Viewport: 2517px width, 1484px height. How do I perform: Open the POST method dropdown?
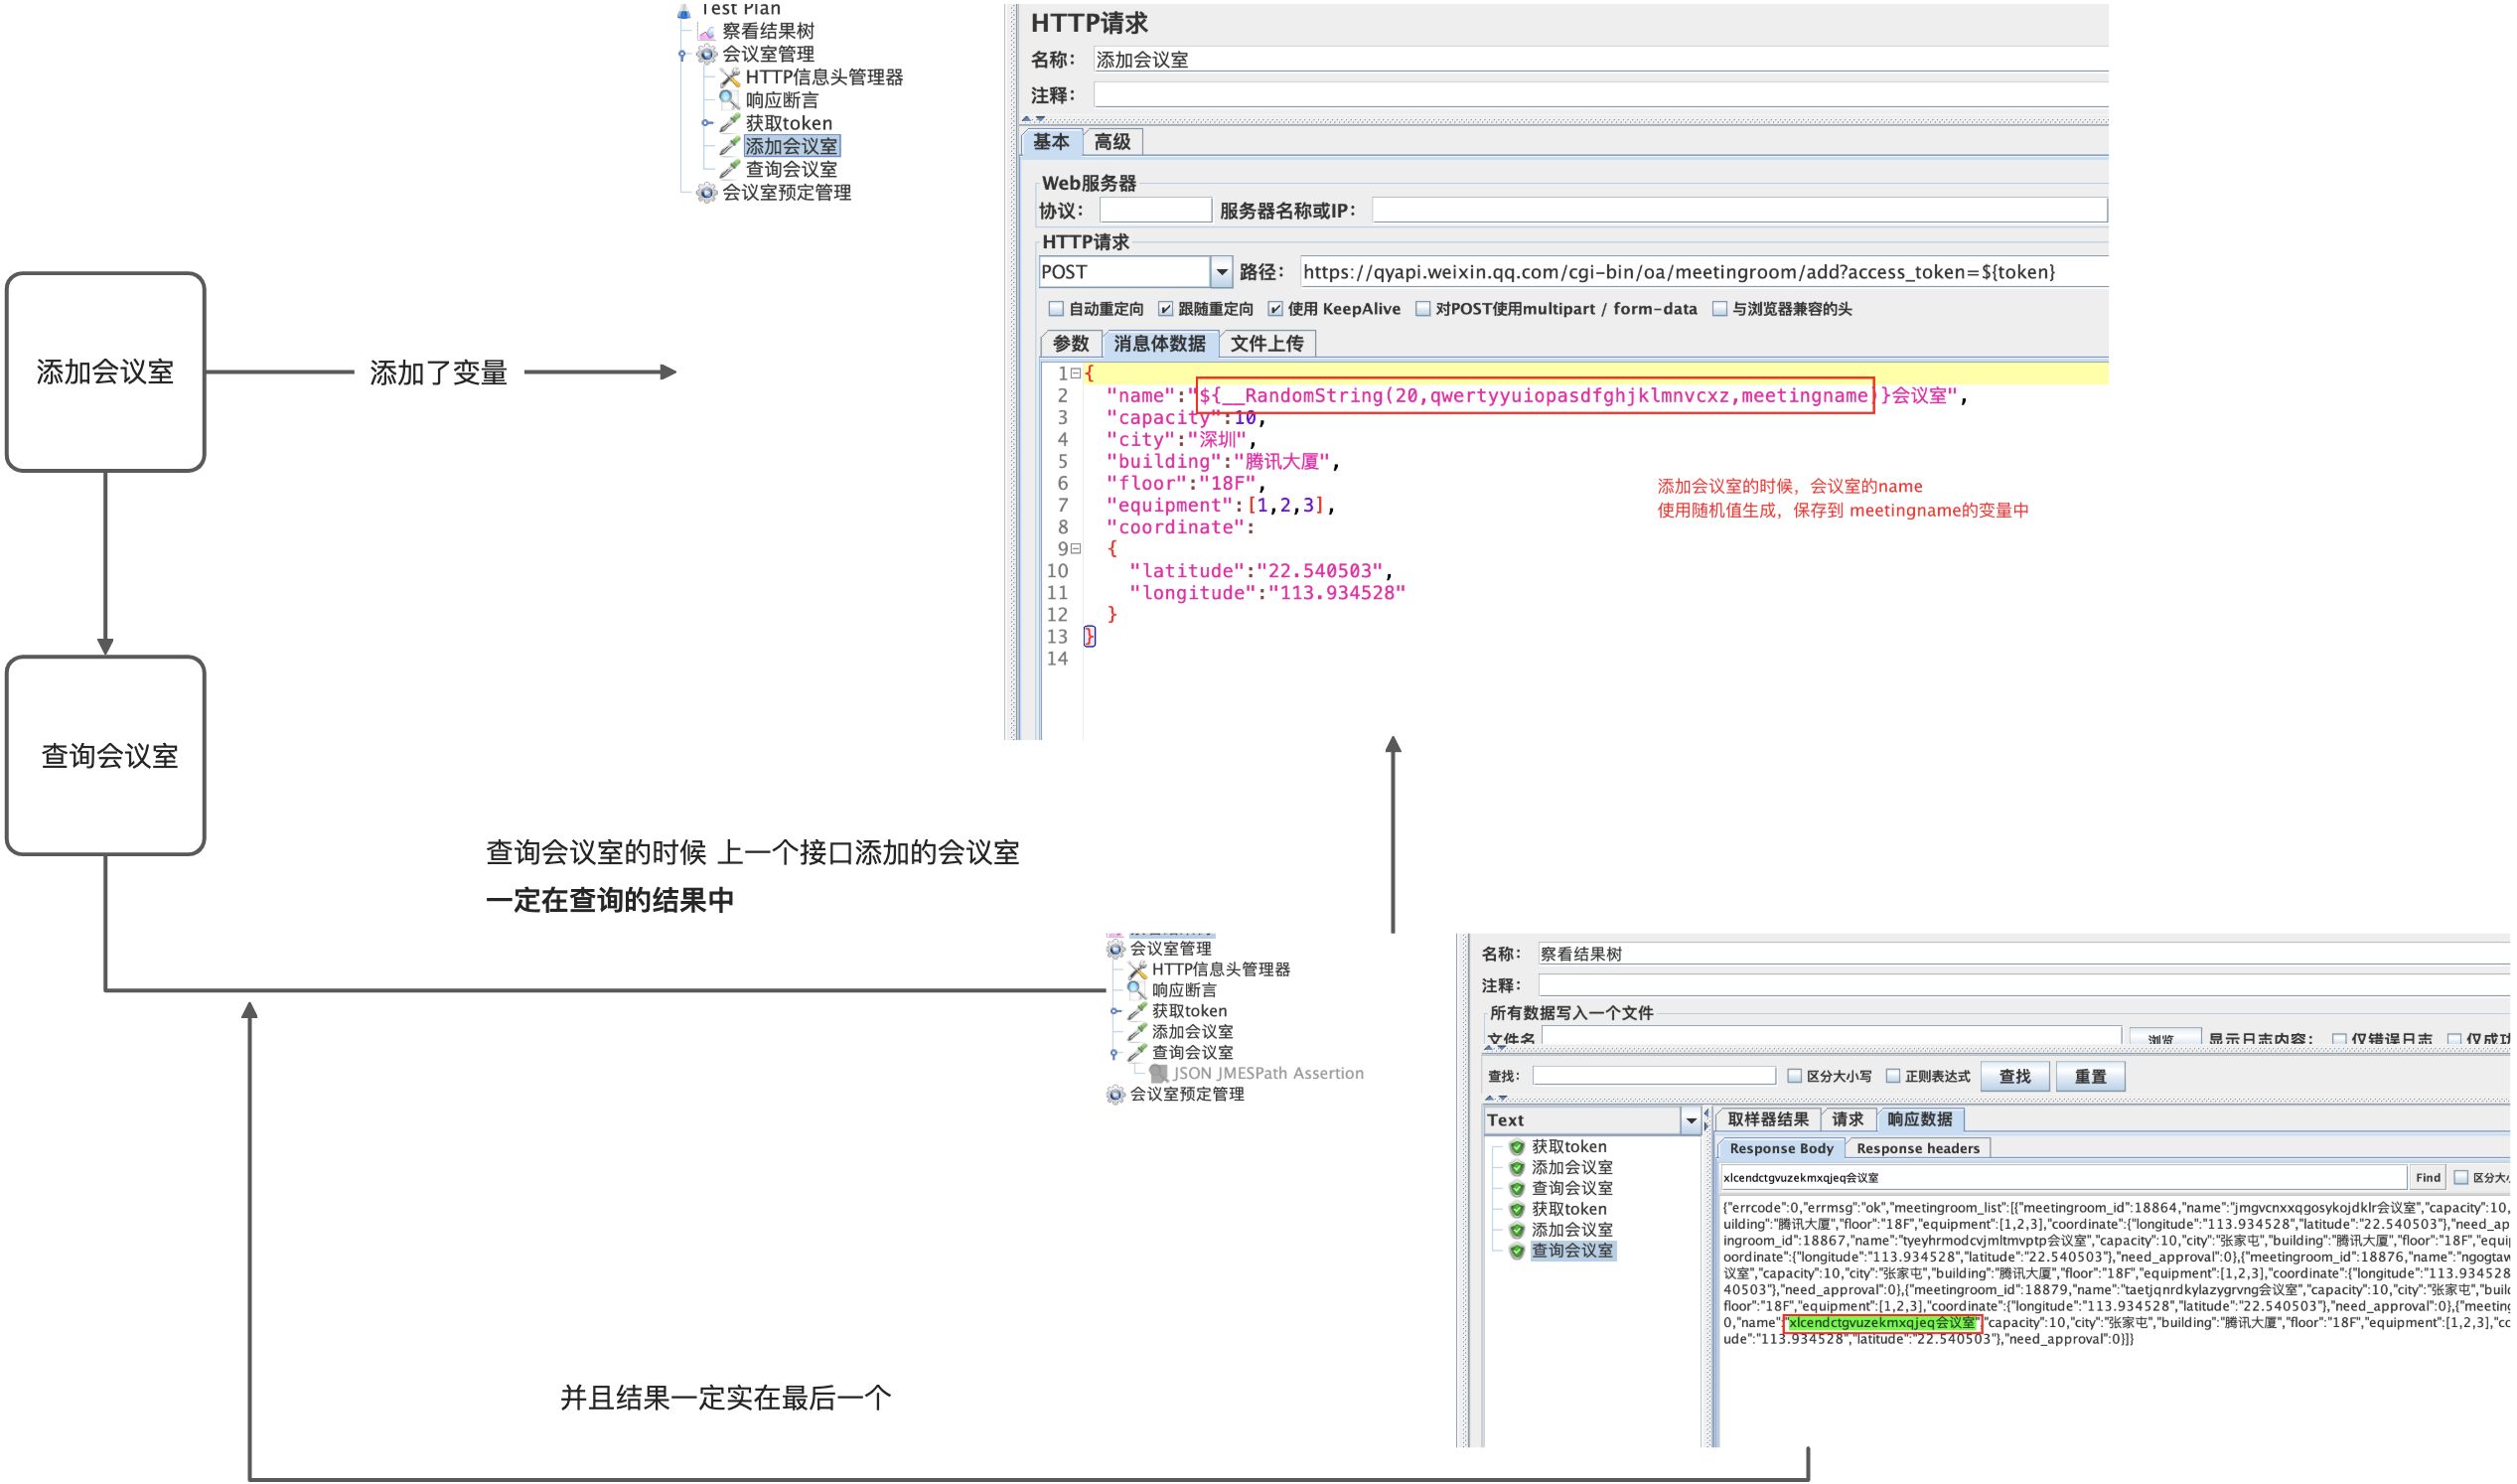1223,272
